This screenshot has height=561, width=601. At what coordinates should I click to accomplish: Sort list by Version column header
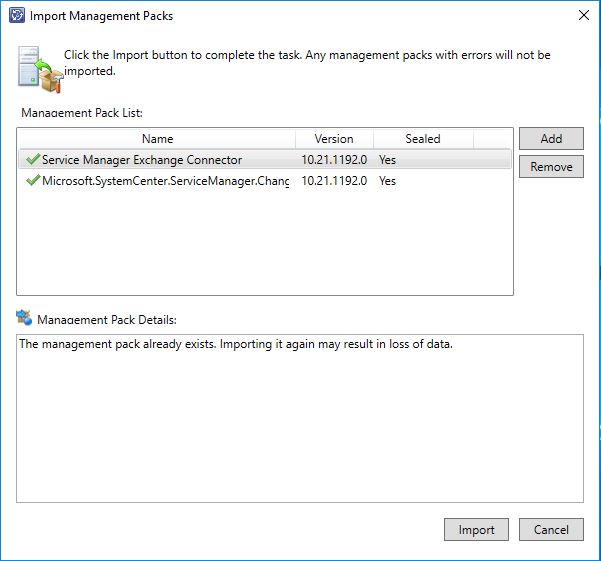(x=334, y=139)
